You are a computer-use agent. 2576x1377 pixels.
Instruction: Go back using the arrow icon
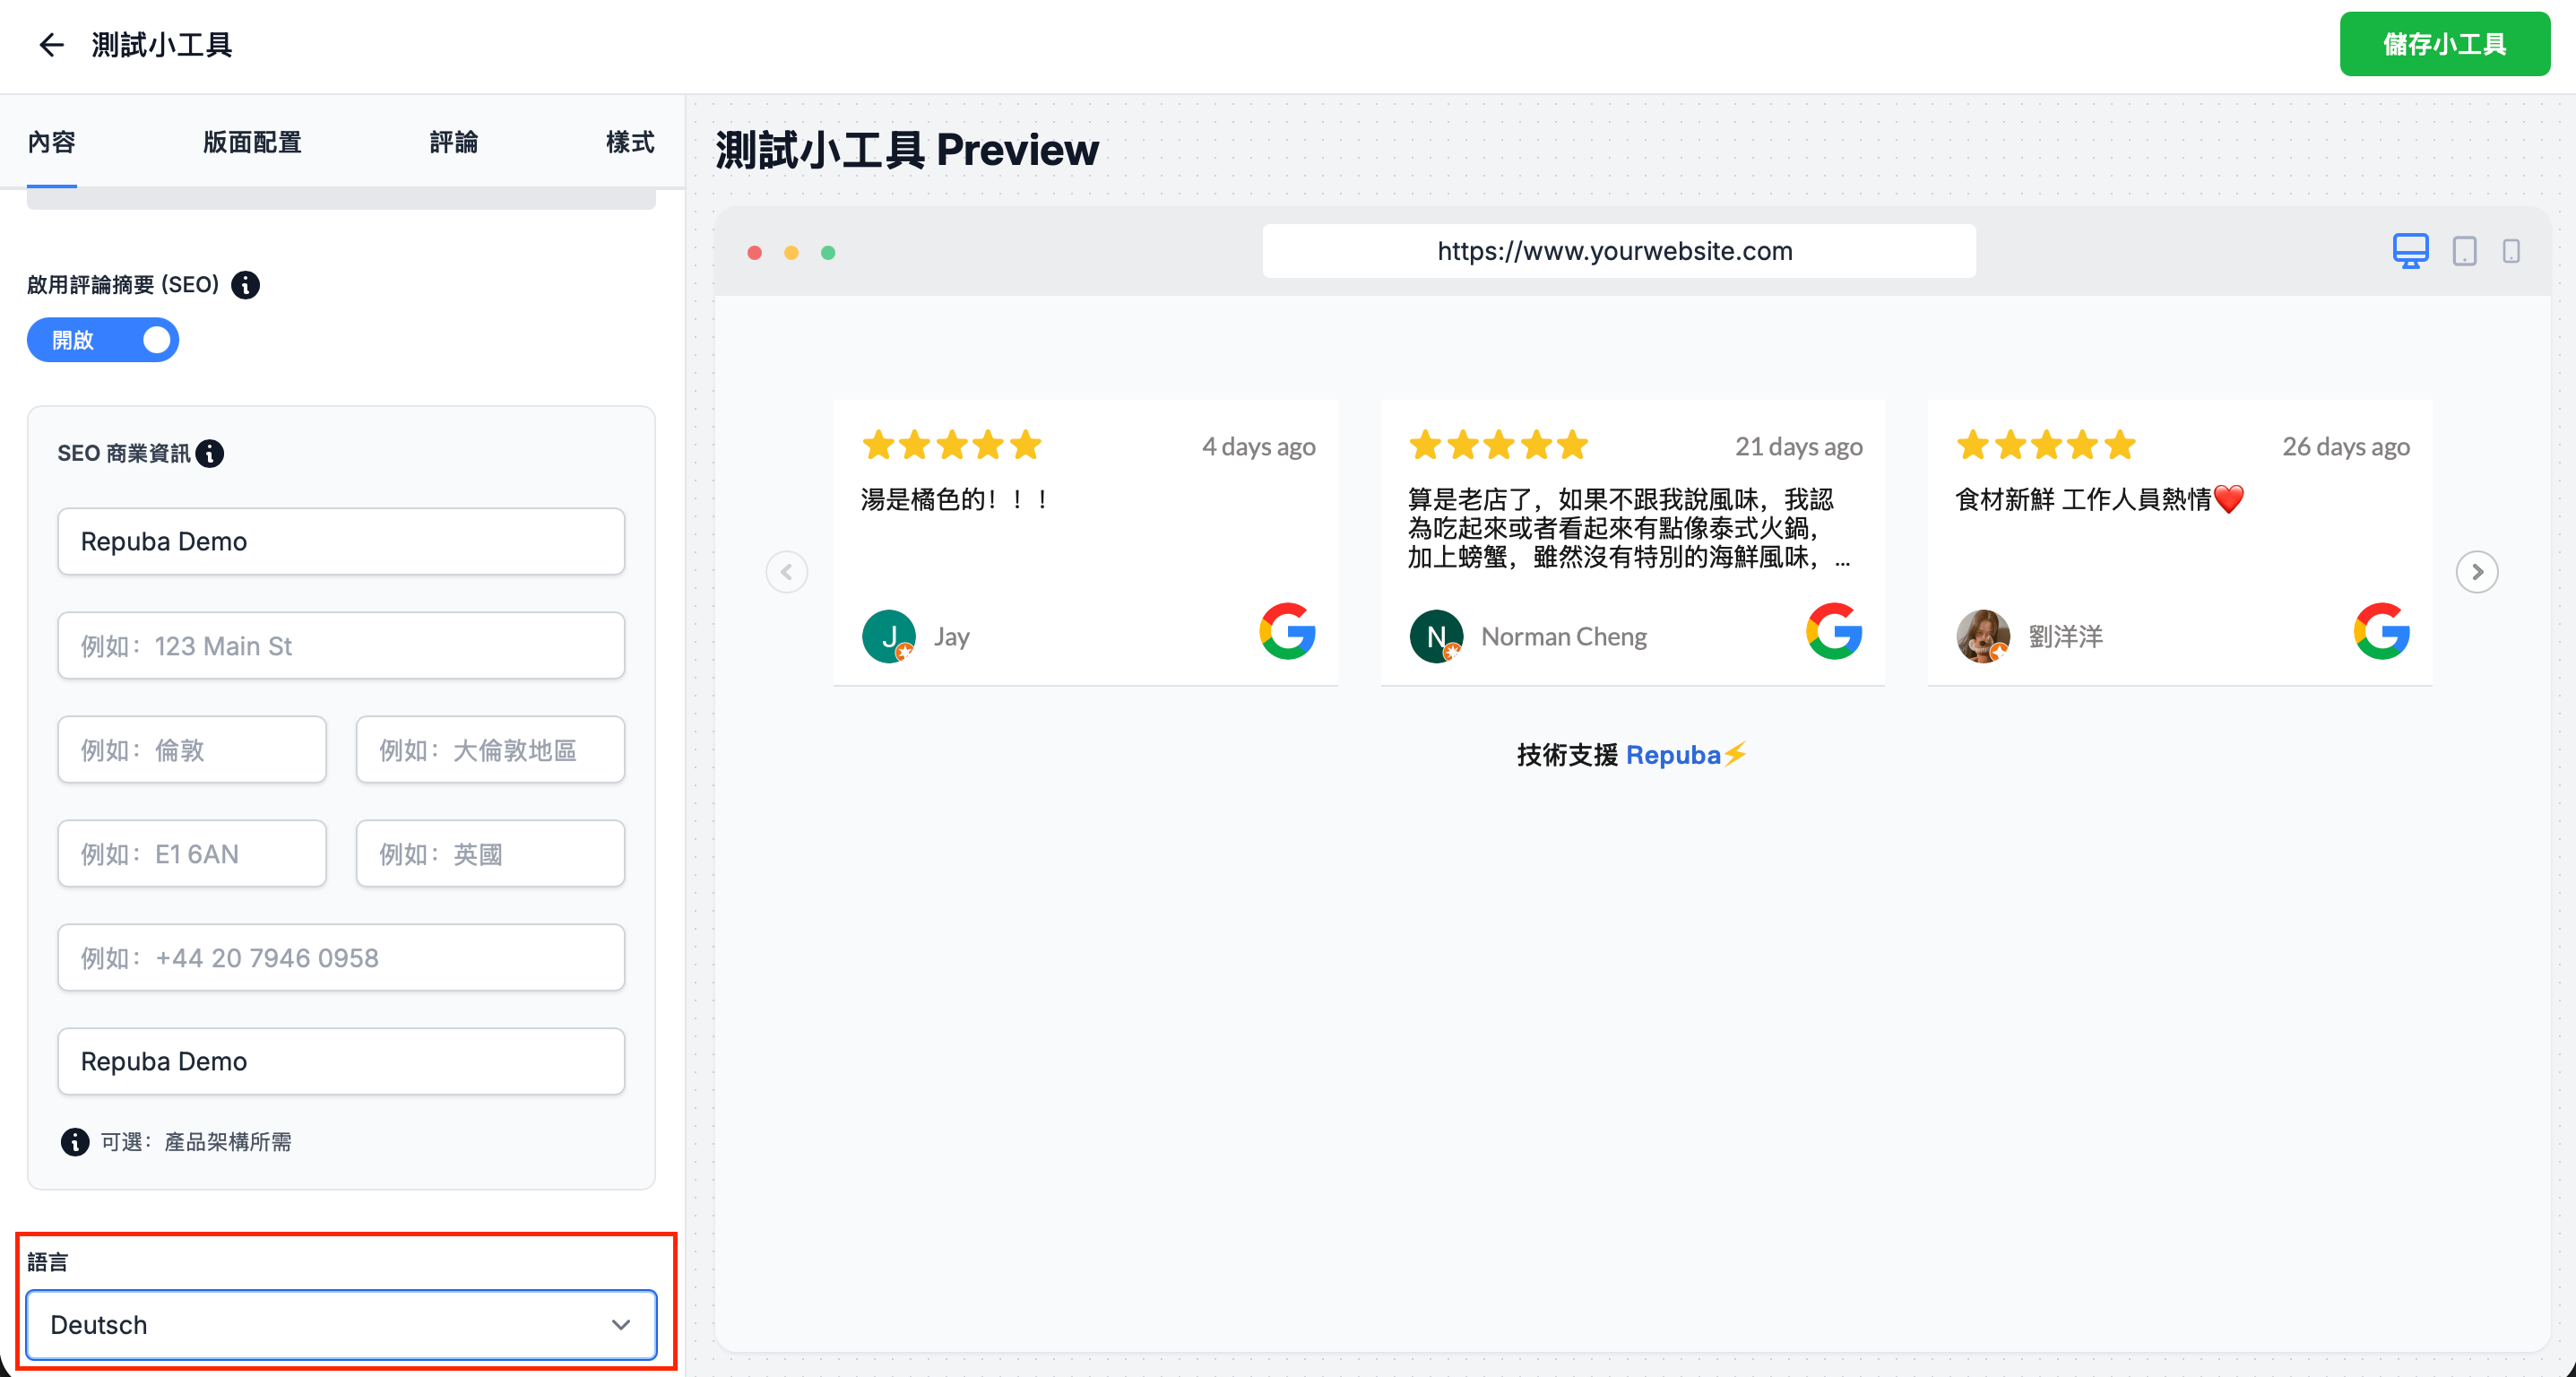tap(51, 45)
